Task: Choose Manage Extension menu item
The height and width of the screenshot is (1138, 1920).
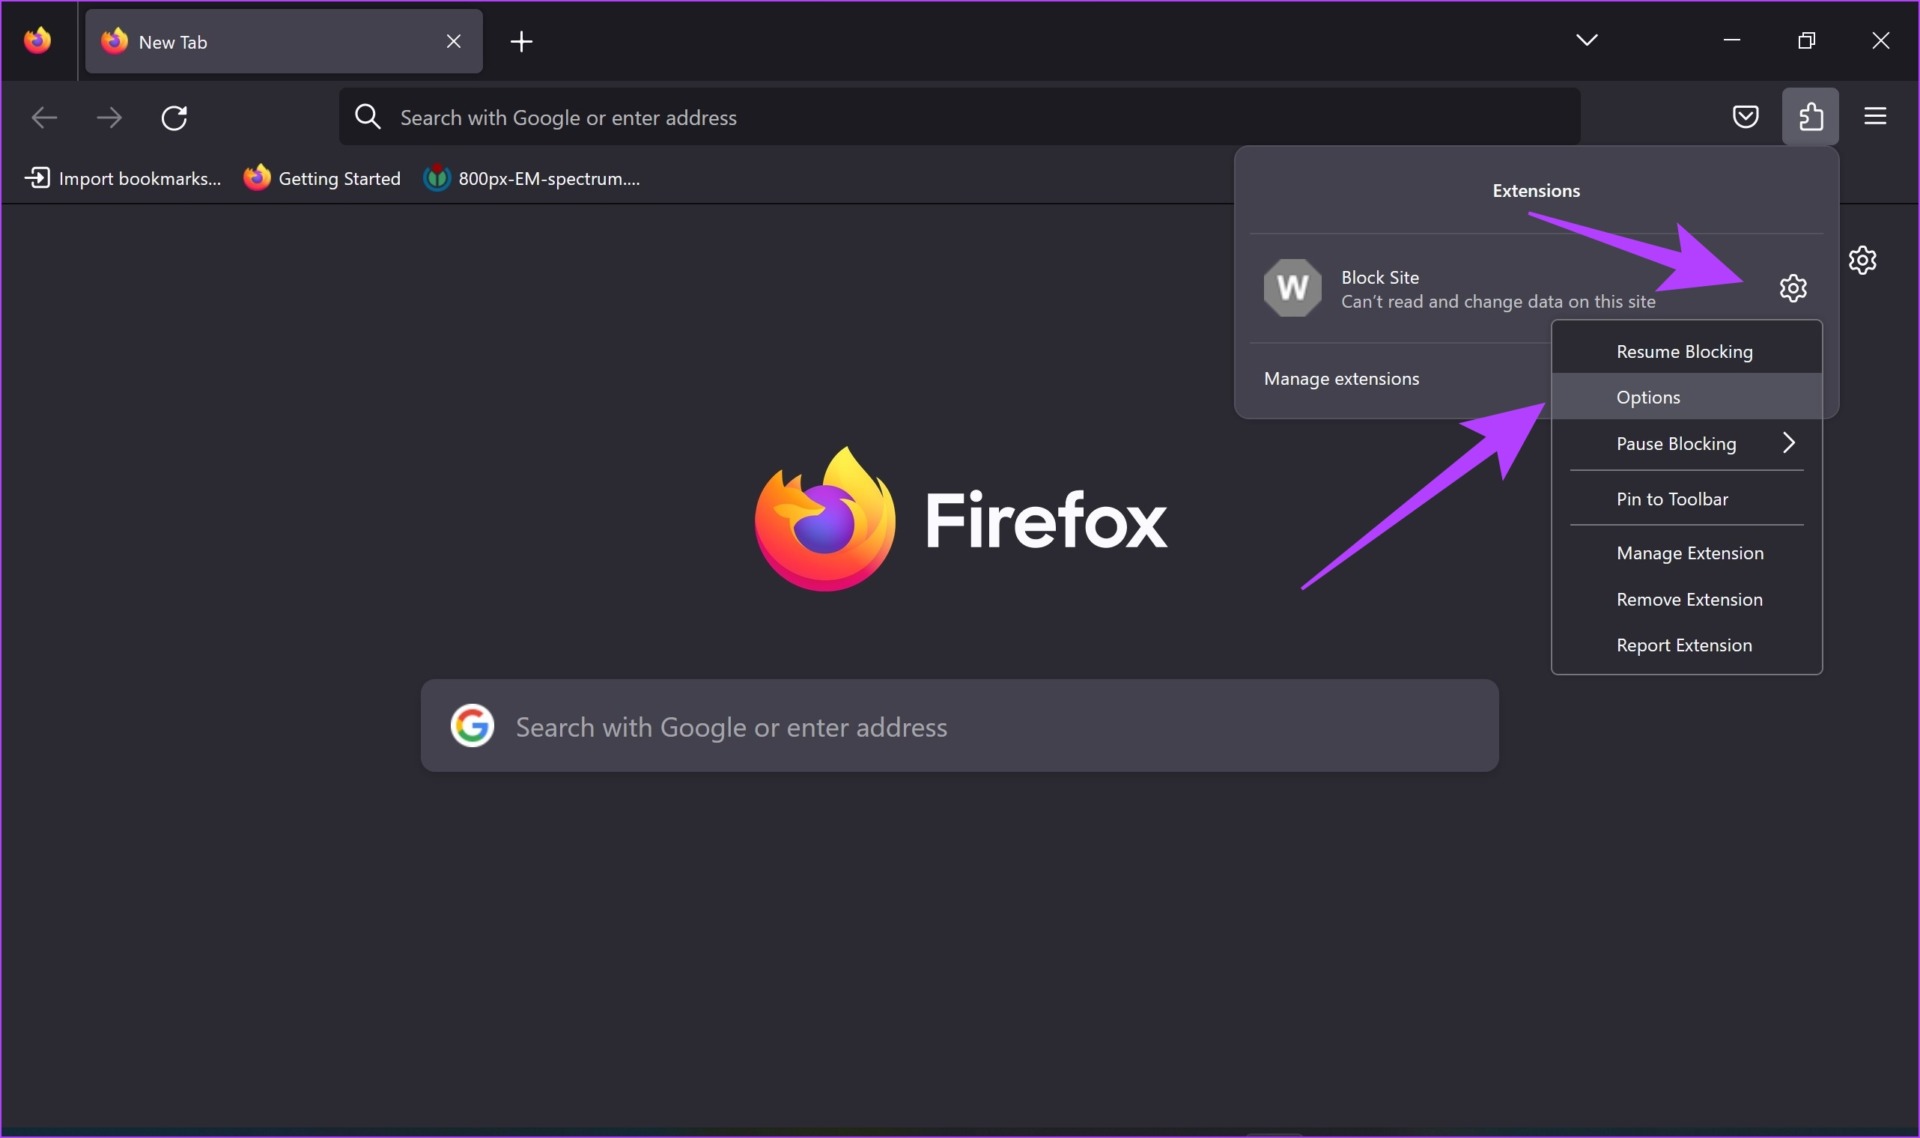Action: coord(1686,553)
